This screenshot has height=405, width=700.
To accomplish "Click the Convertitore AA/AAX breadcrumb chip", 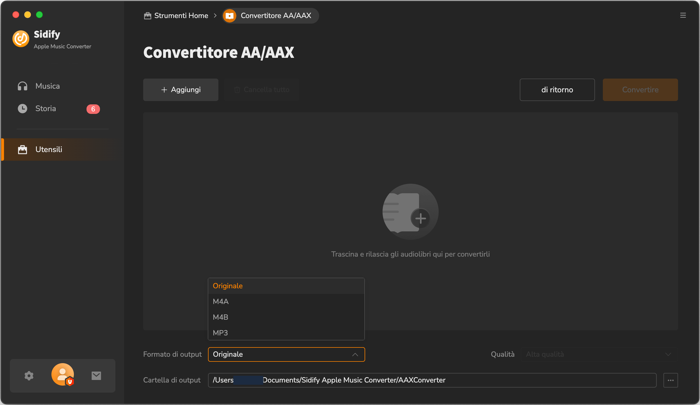I will (271, 16).
